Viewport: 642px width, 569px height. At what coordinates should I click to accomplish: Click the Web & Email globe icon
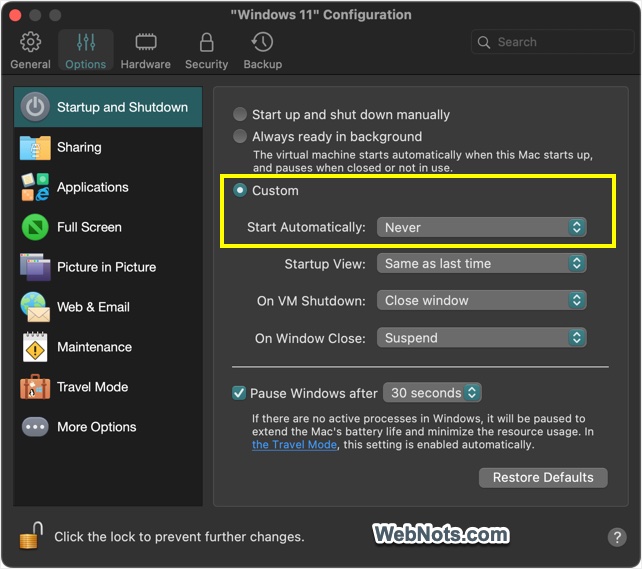[x=35, y=307]
